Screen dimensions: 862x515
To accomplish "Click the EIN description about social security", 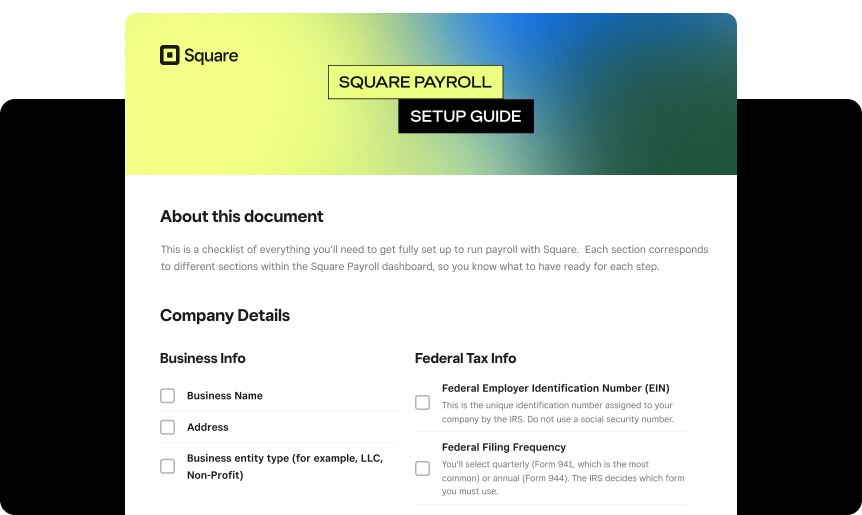I will tap(557, 412).
